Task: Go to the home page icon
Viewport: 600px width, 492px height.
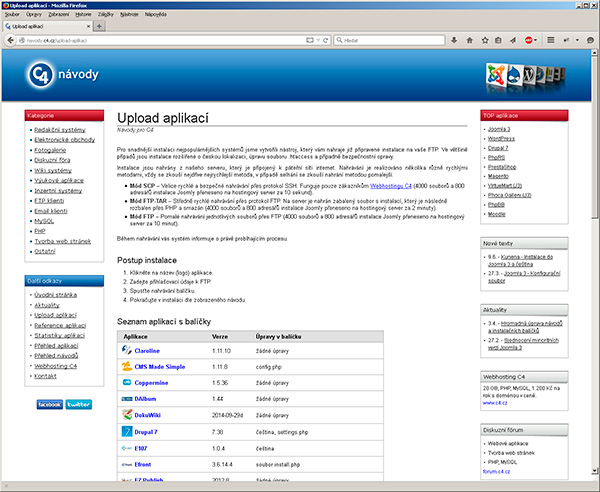Action: point(470,40)
